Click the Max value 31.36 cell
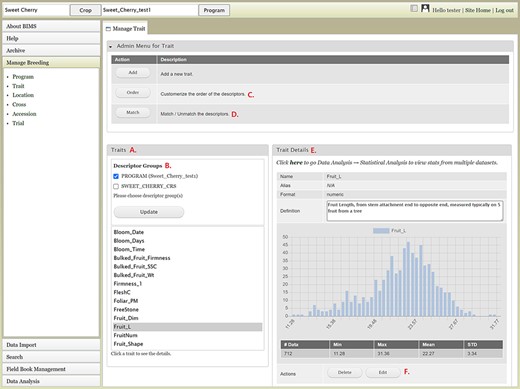 pyautogui.click(x=396, y=353)
